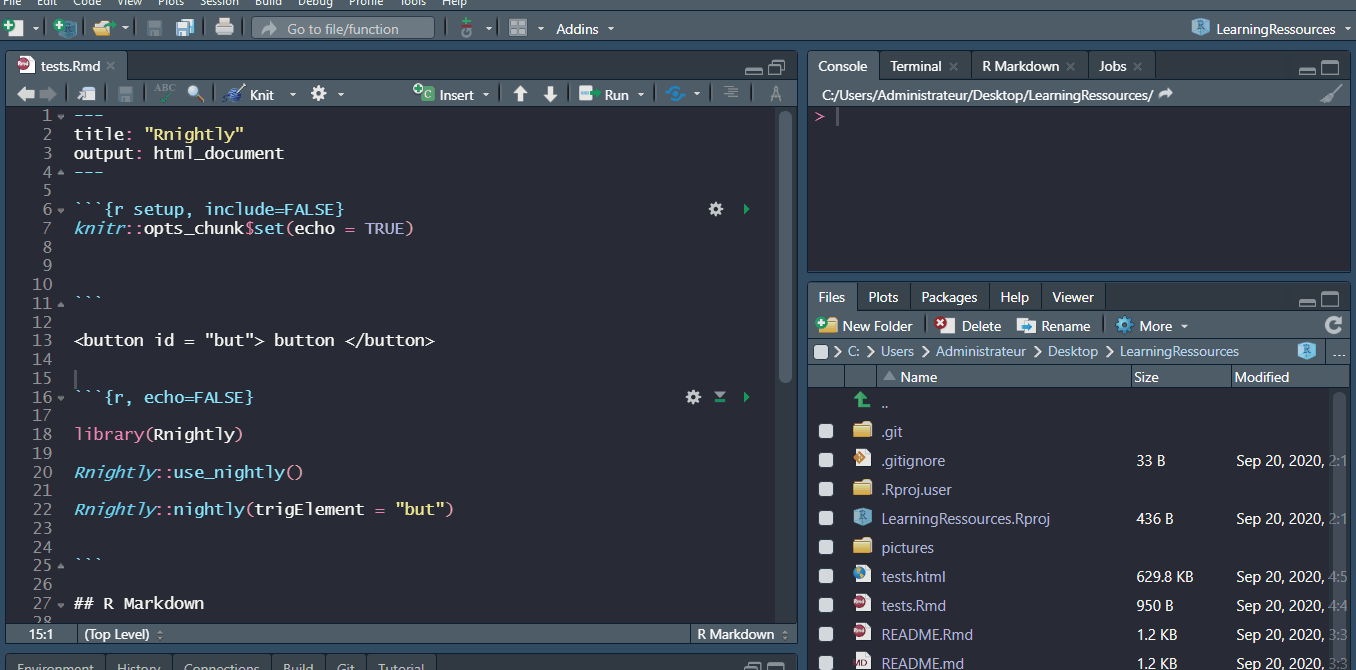Open Find/Replace magnifier icon in editor
This screenshot has height=670, width=1356.
(196, 94)
